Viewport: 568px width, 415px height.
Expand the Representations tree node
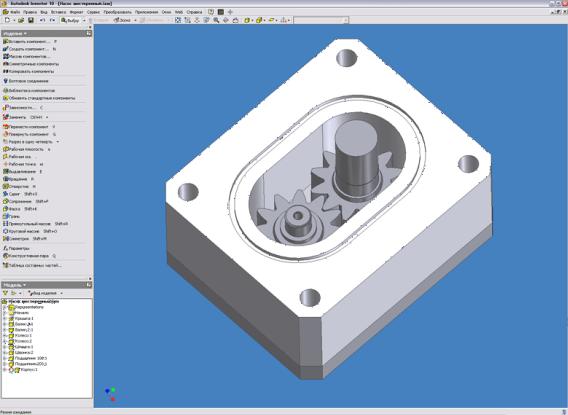click(5, 307)
